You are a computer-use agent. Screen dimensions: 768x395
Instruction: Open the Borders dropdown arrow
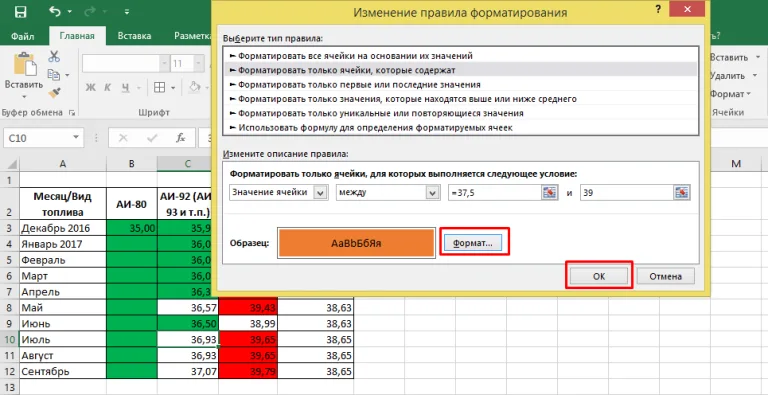[173, 88]
